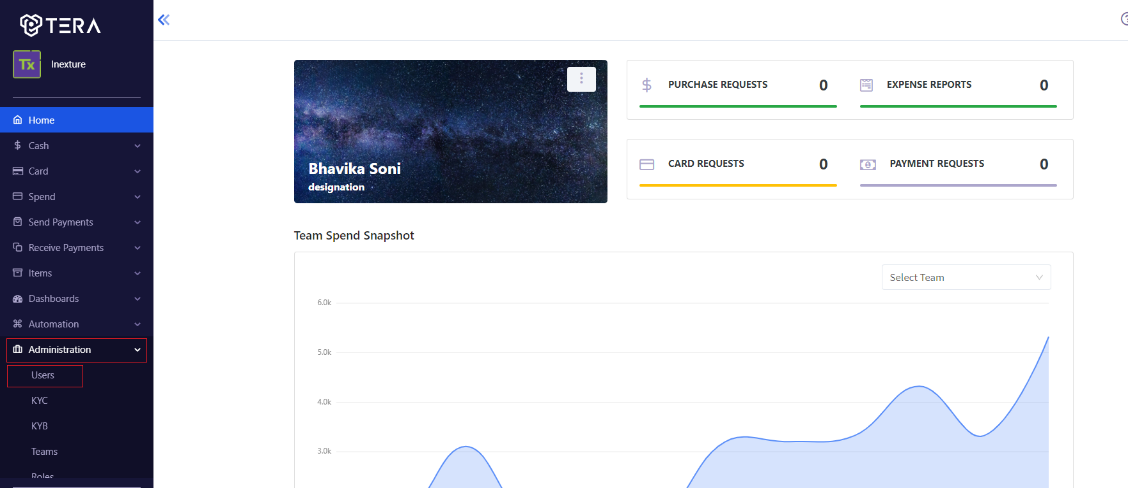Viewport: 1128px width, 488px height.
Task: Click the 6.0k axis label
Action: [x=324, y=302]
